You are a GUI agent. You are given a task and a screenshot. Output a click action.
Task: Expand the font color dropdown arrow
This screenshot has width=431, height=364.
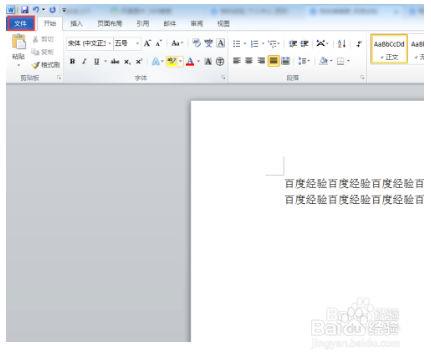click(198, 61)
